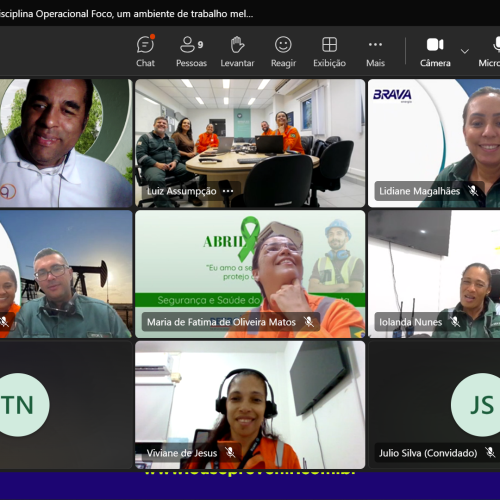Select Viviane de Jesus video tile
The height and width of the screenshot is (500, 500).
point(250,405)
